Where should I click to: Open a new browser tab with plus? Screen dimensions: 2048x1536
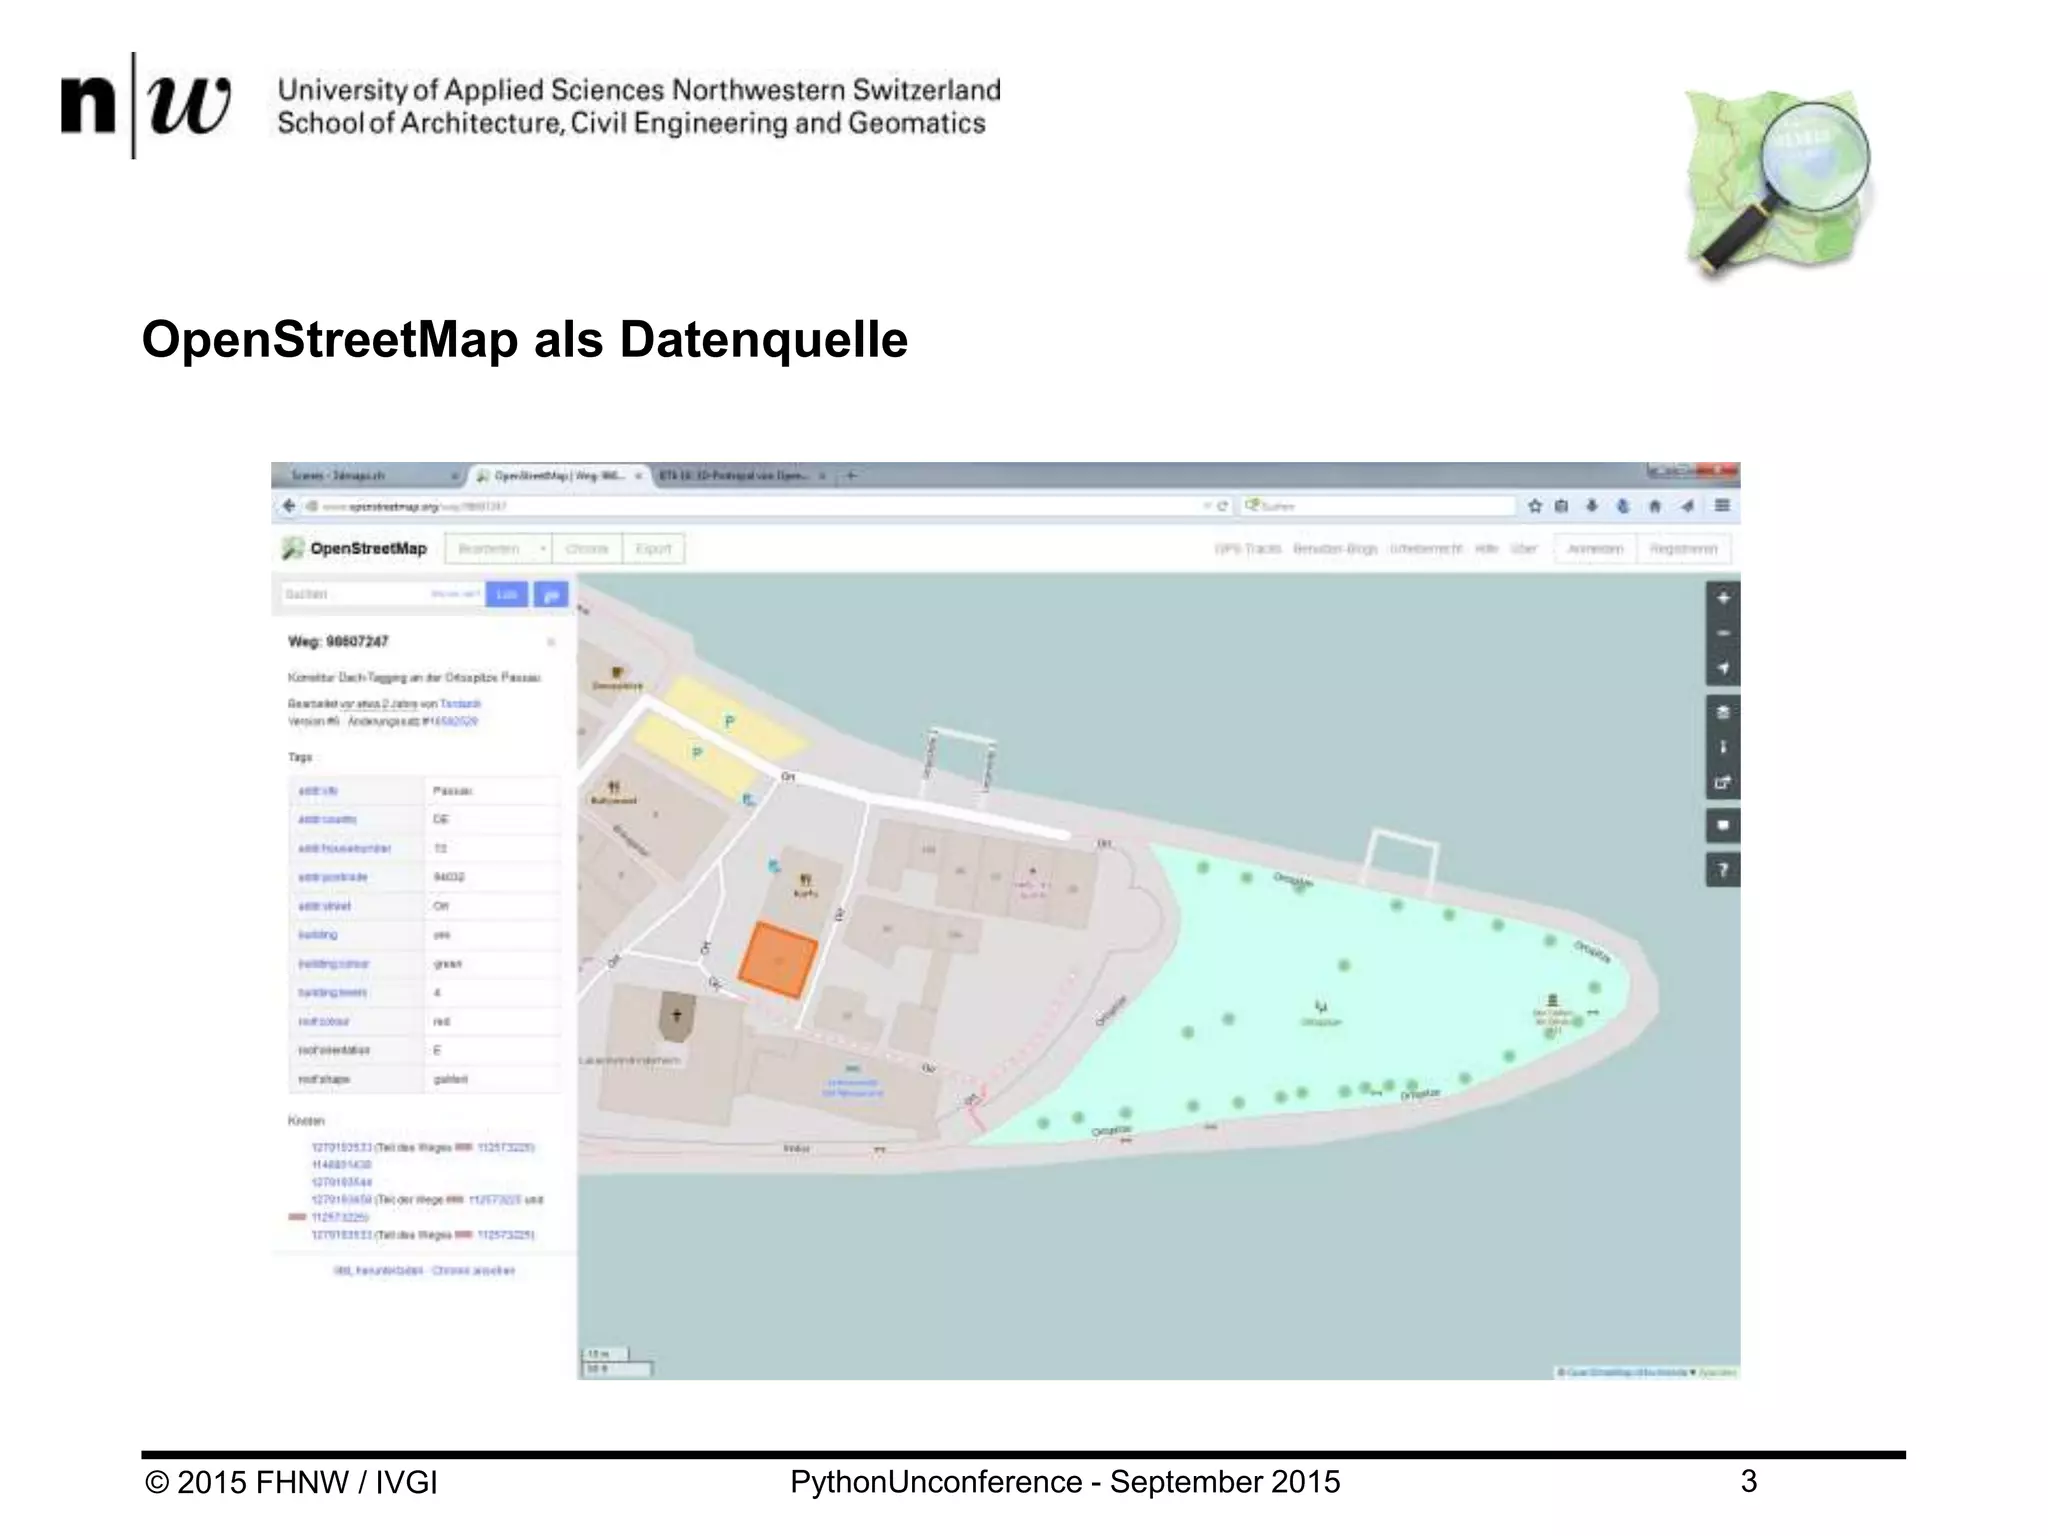(851, 476)
